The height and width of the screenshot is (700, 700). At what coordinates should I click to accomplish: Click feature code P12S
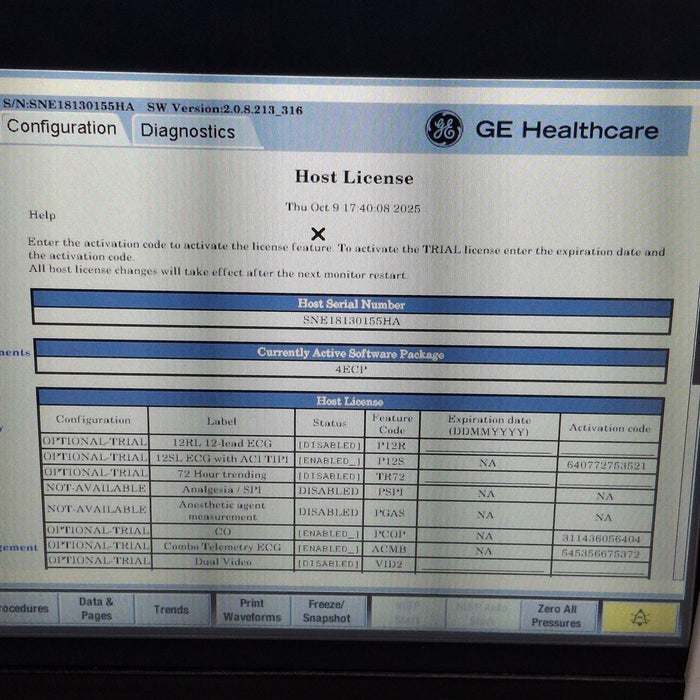pyautogui.click(x=391, y=461)
